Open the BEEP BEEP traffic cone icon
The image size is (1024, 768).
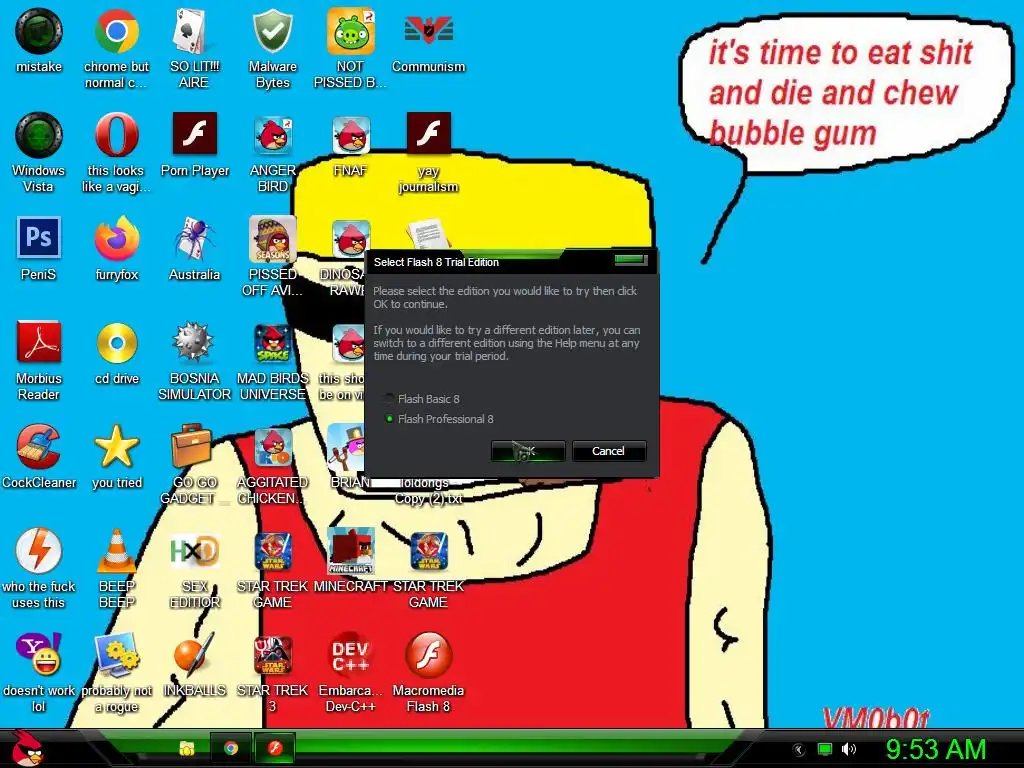pos(116,551)
